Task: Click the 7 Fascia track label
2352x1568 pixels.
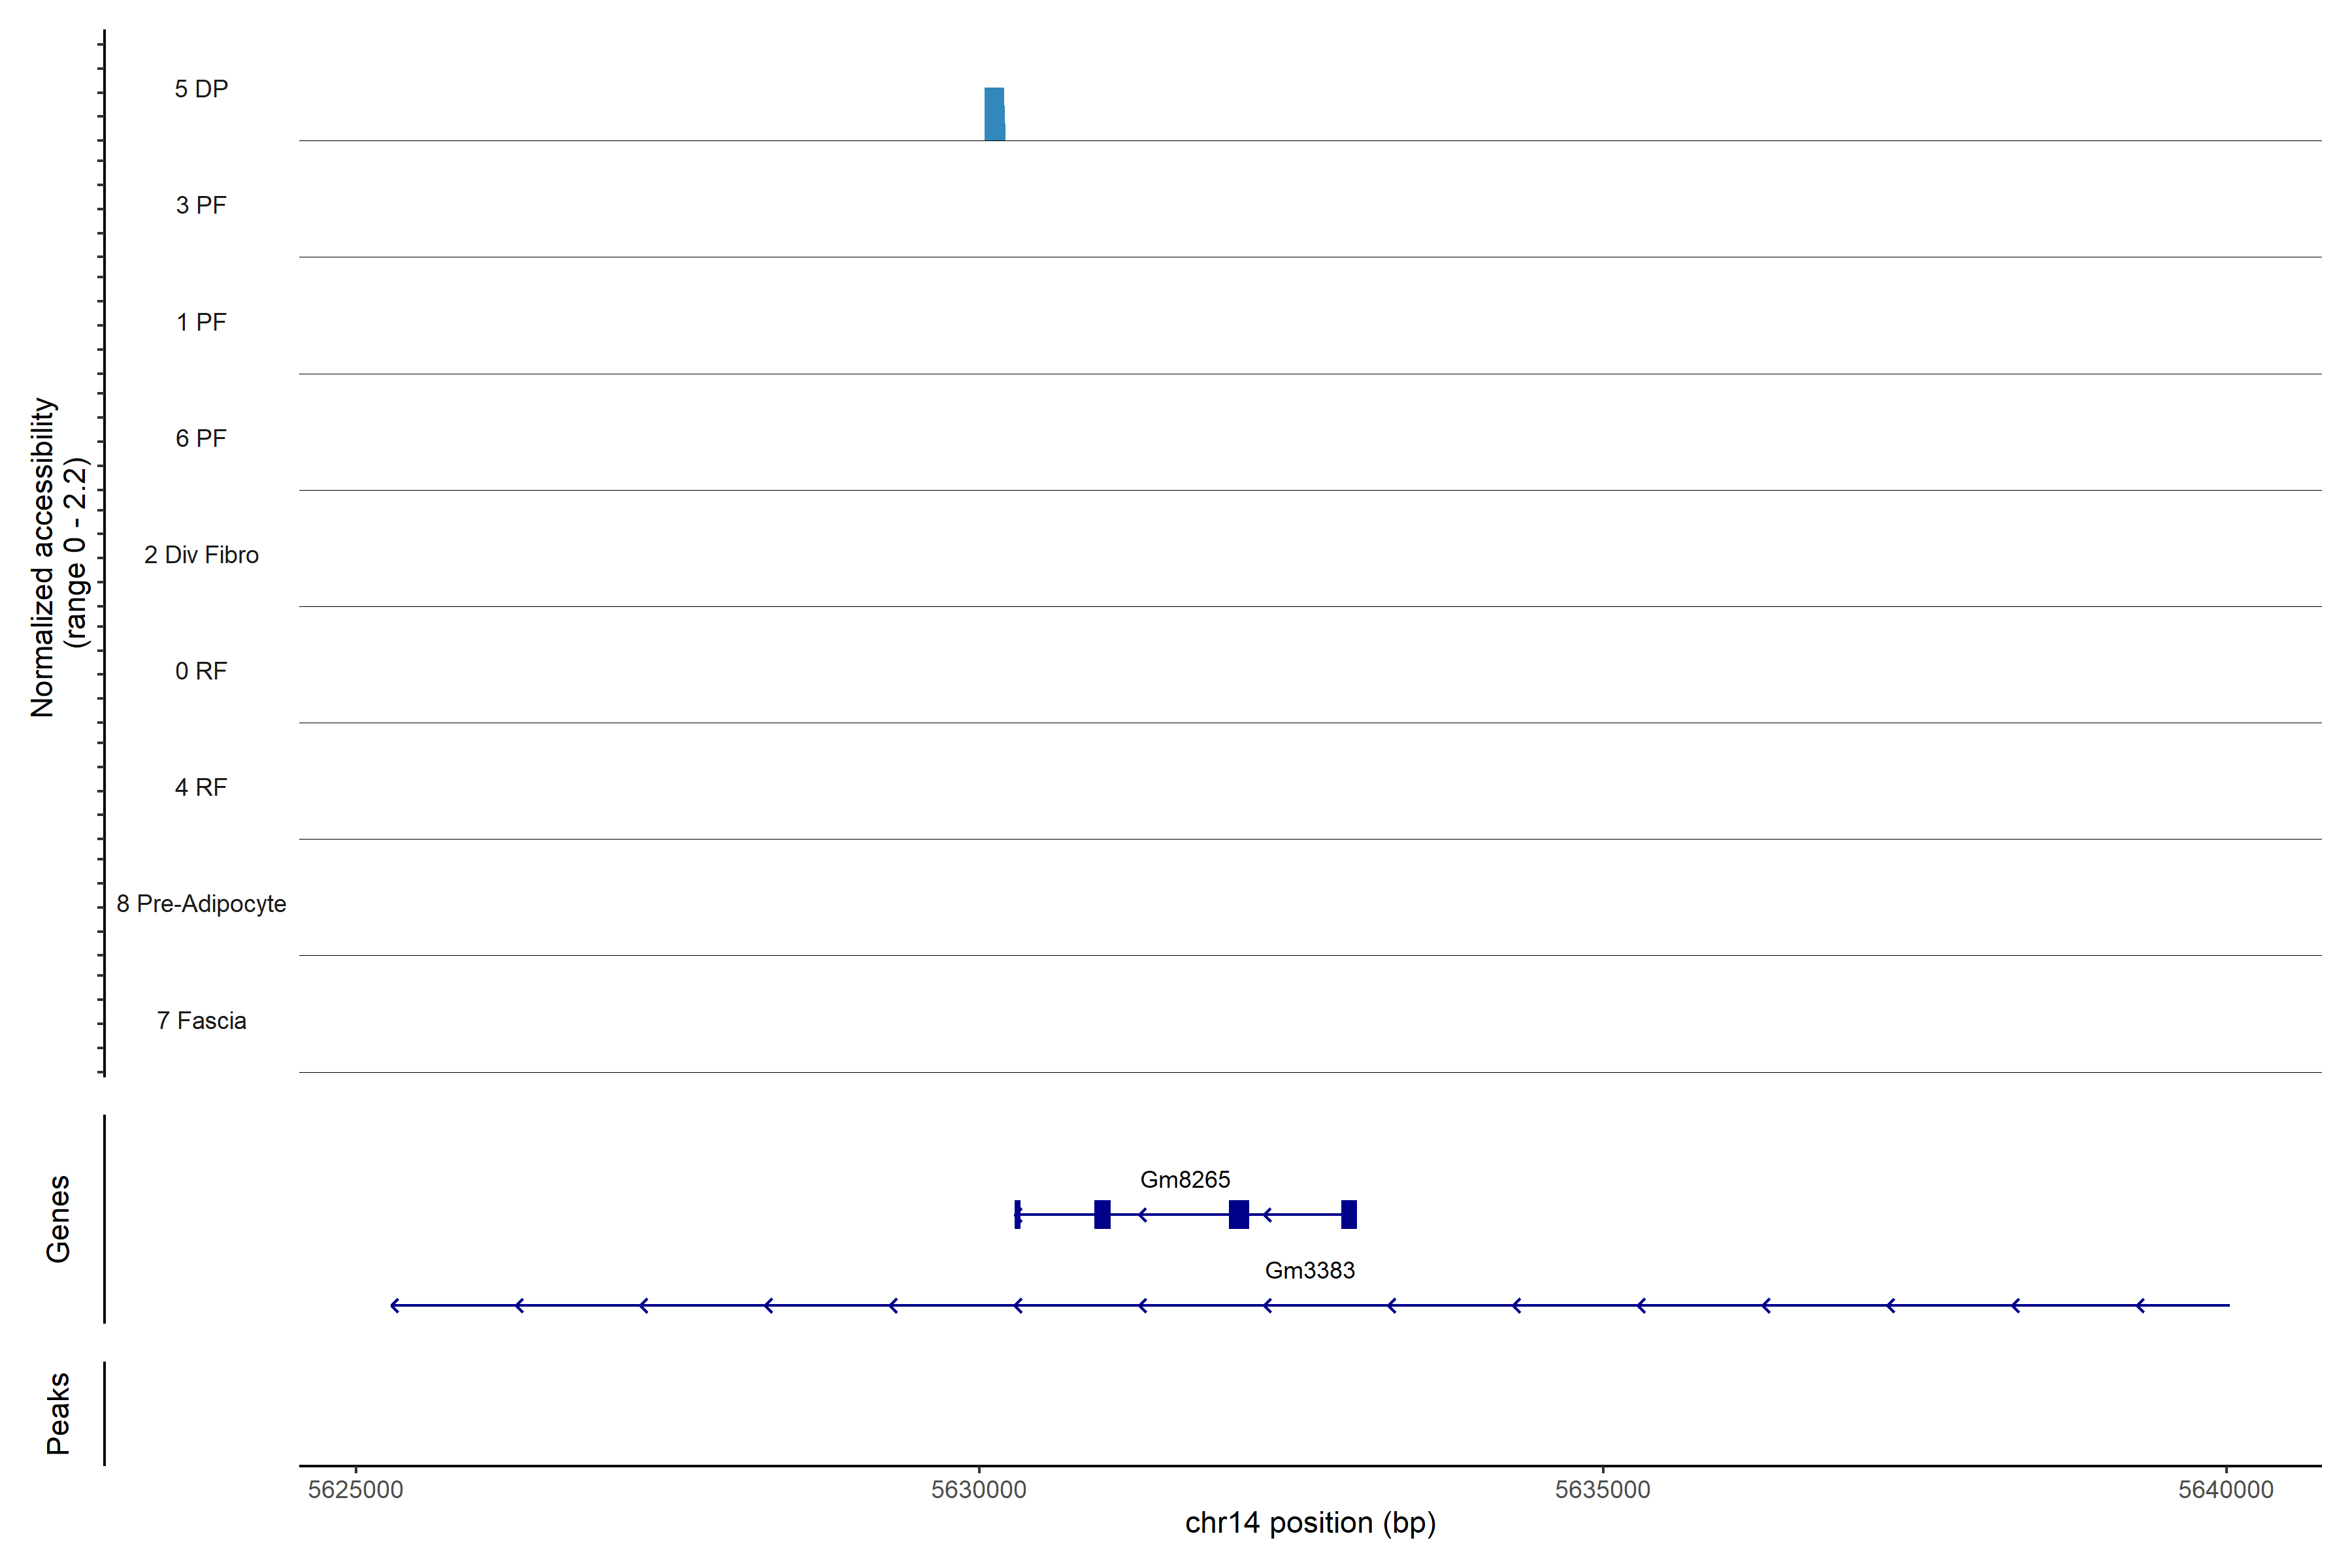Action: coord(201,1020)
